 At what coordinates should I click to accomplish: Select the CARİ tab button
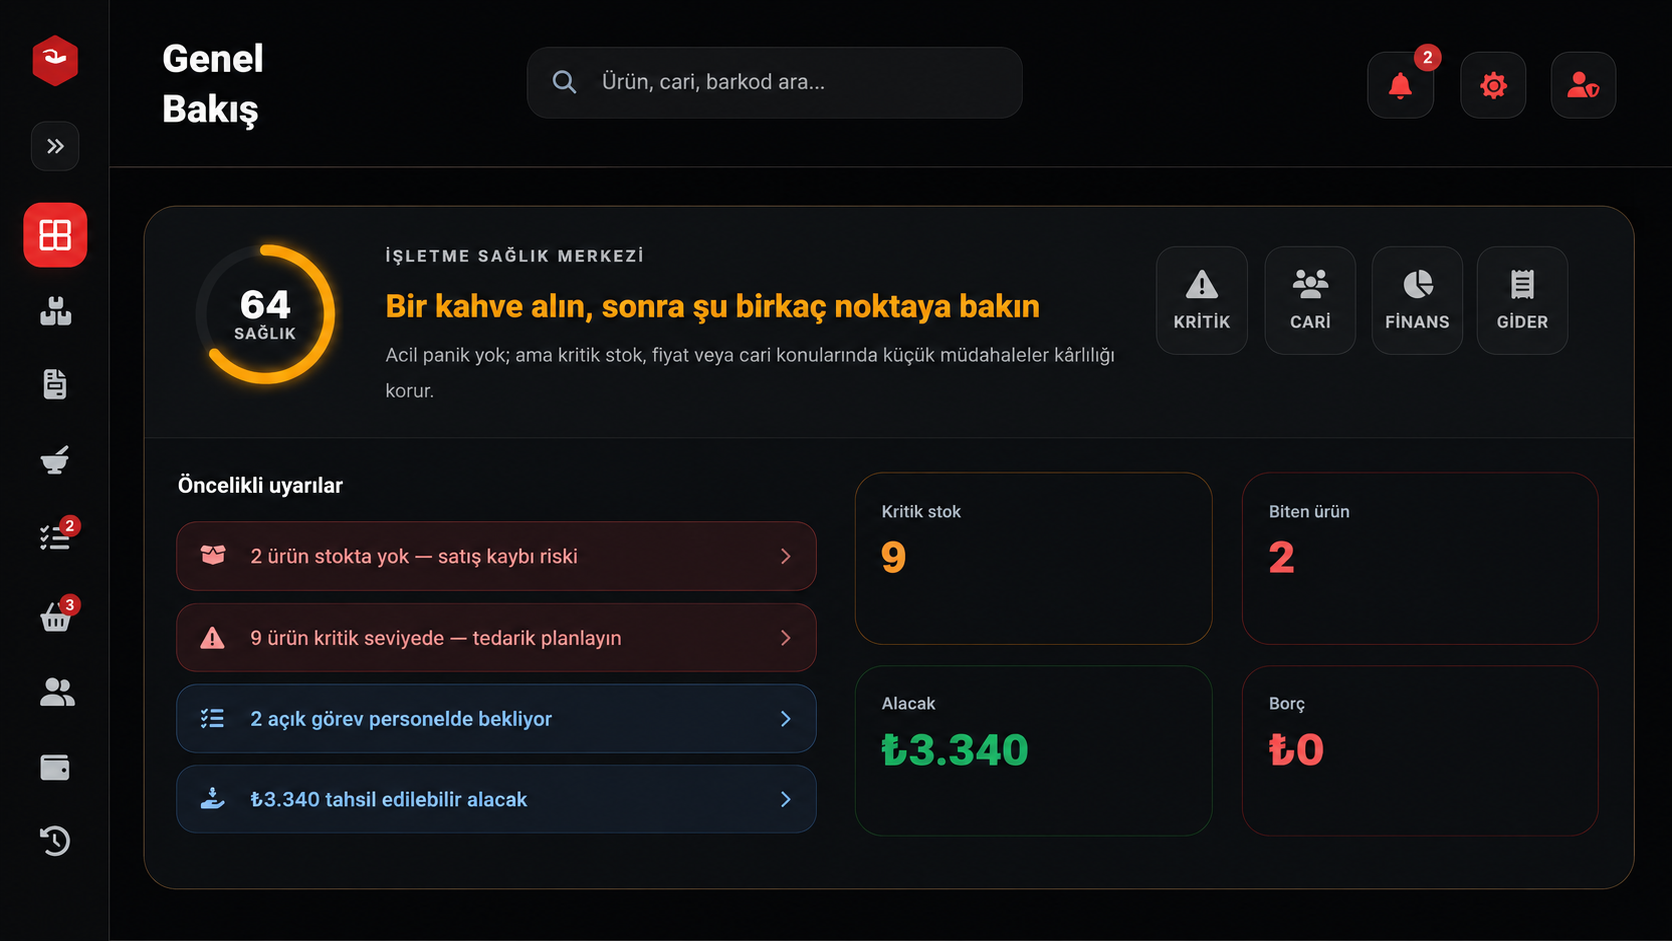pos(1310,300)
